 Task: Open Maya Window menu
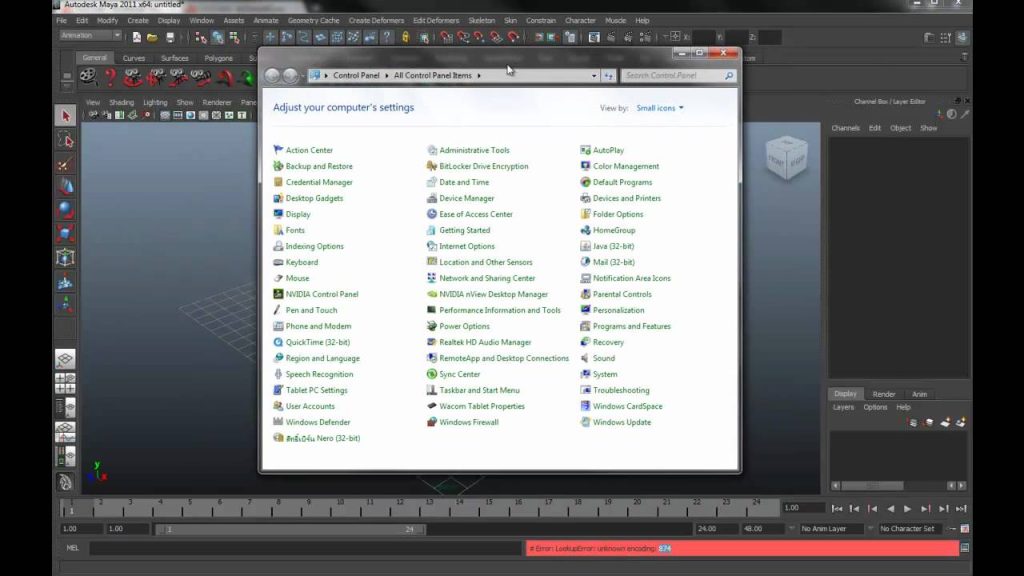tap(201, 21)
